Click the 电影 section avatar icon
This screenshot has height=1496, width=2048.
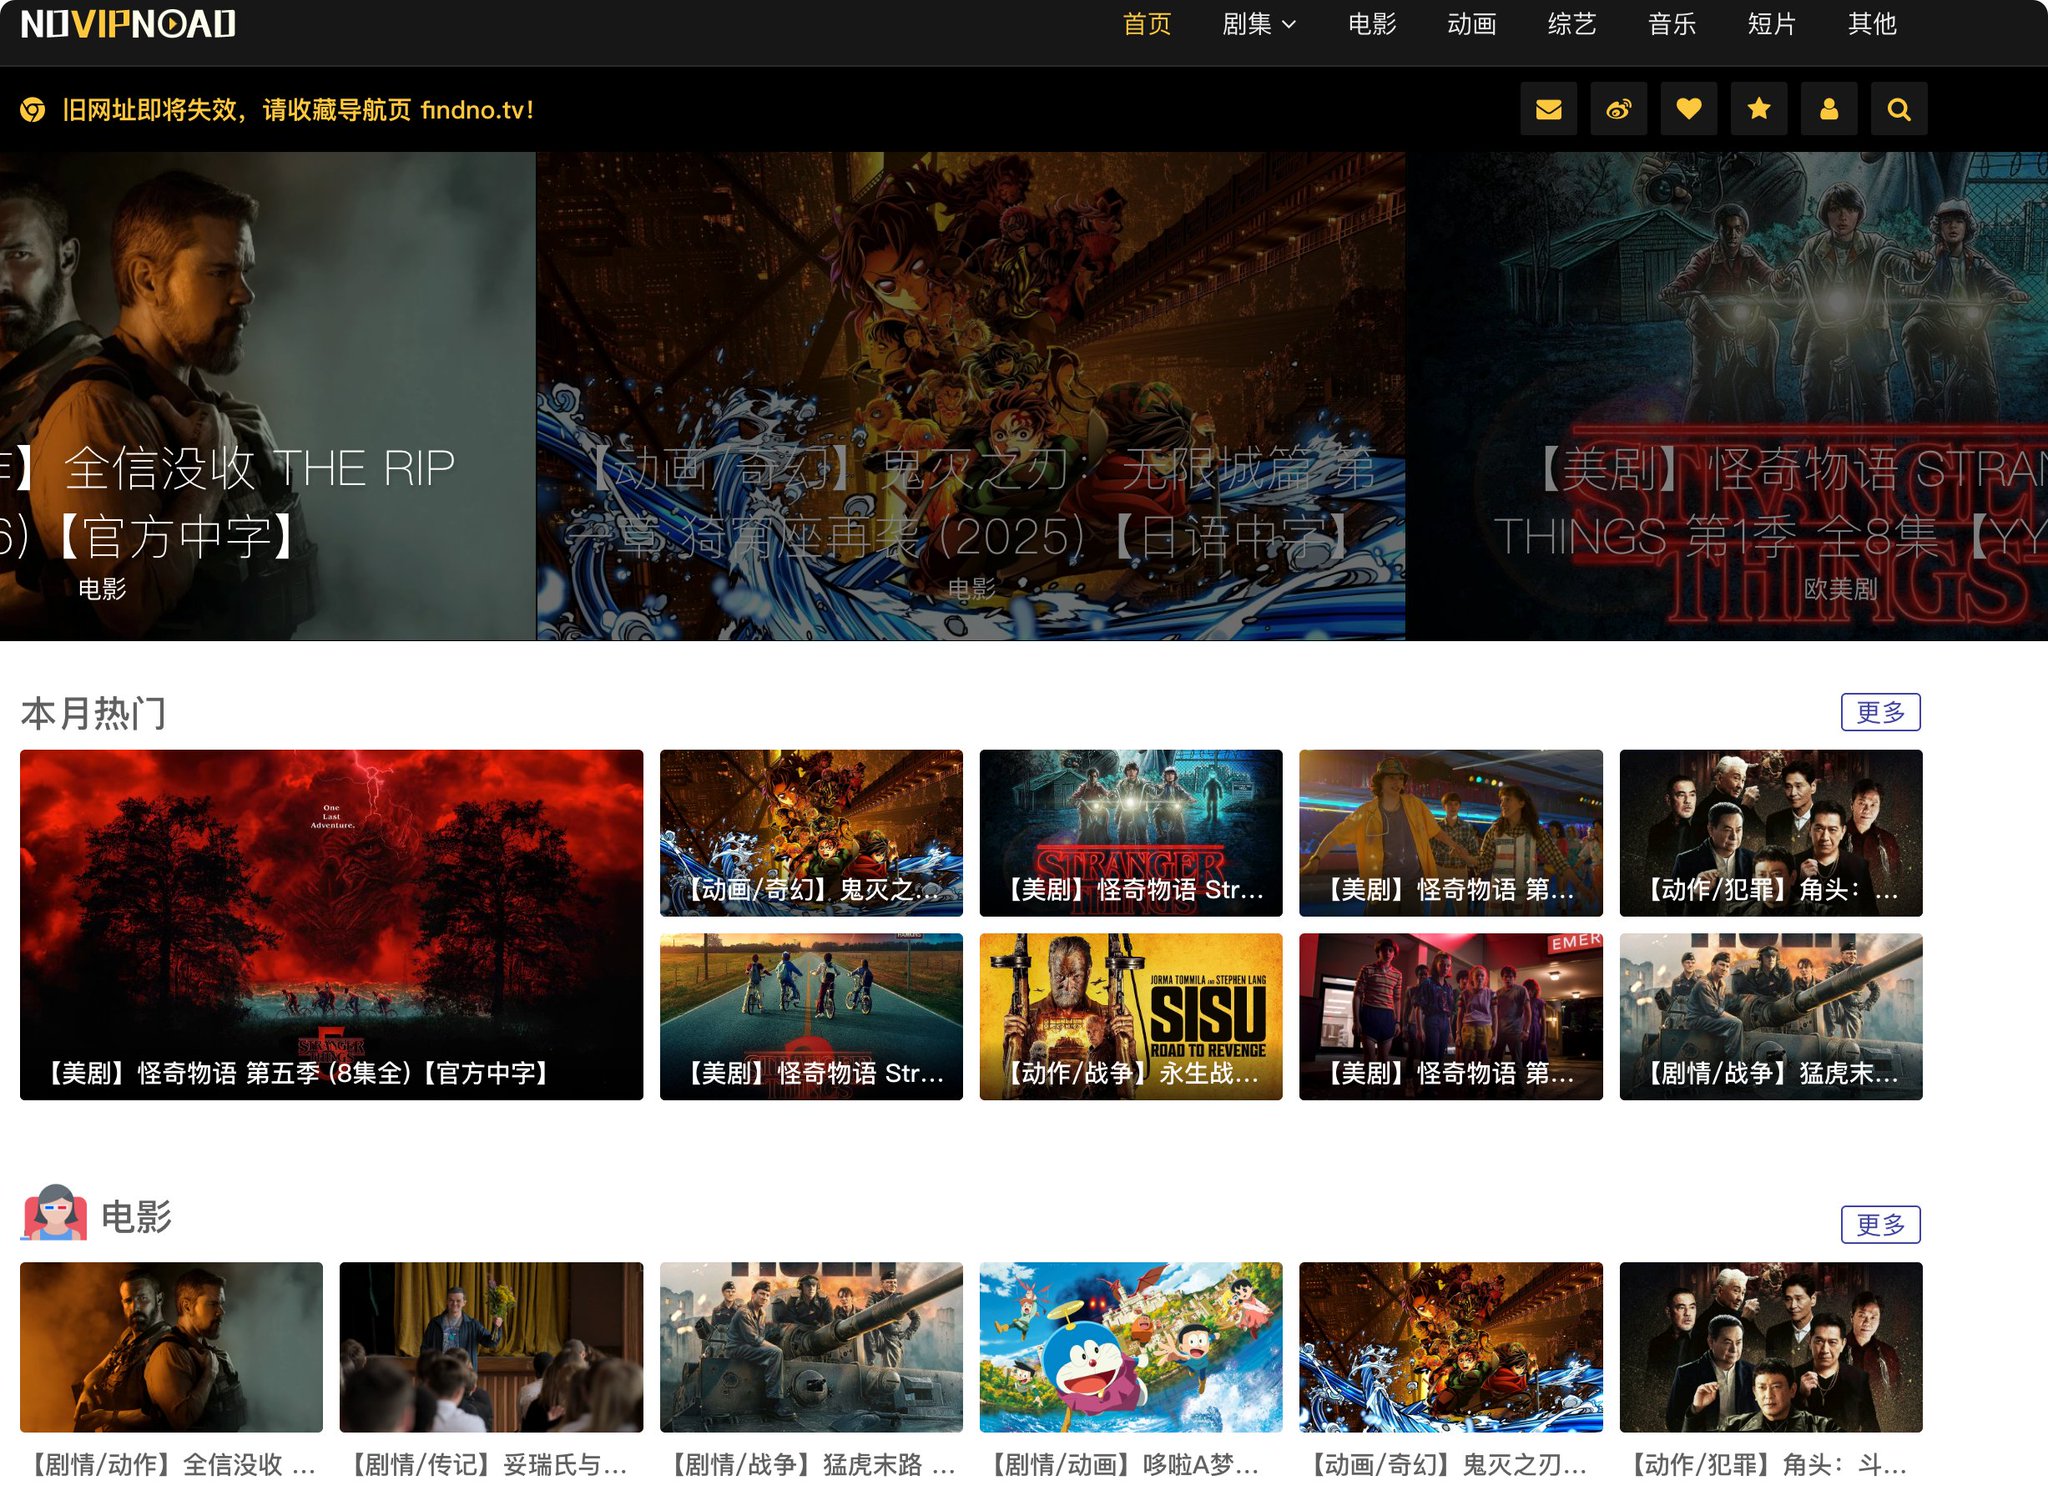[x=55, y=1213]
